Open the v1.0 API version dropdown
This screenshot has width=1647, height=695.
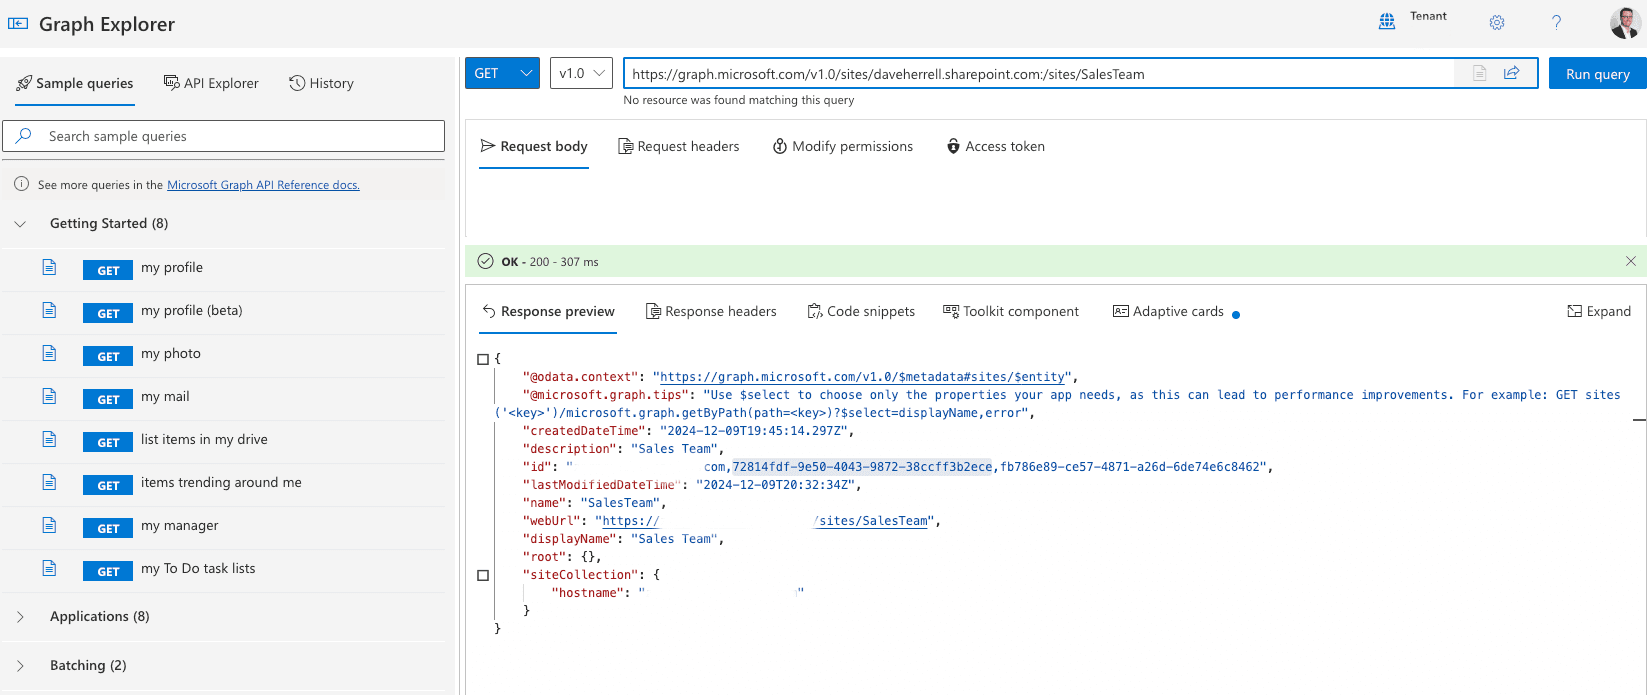tap(581, 73)
